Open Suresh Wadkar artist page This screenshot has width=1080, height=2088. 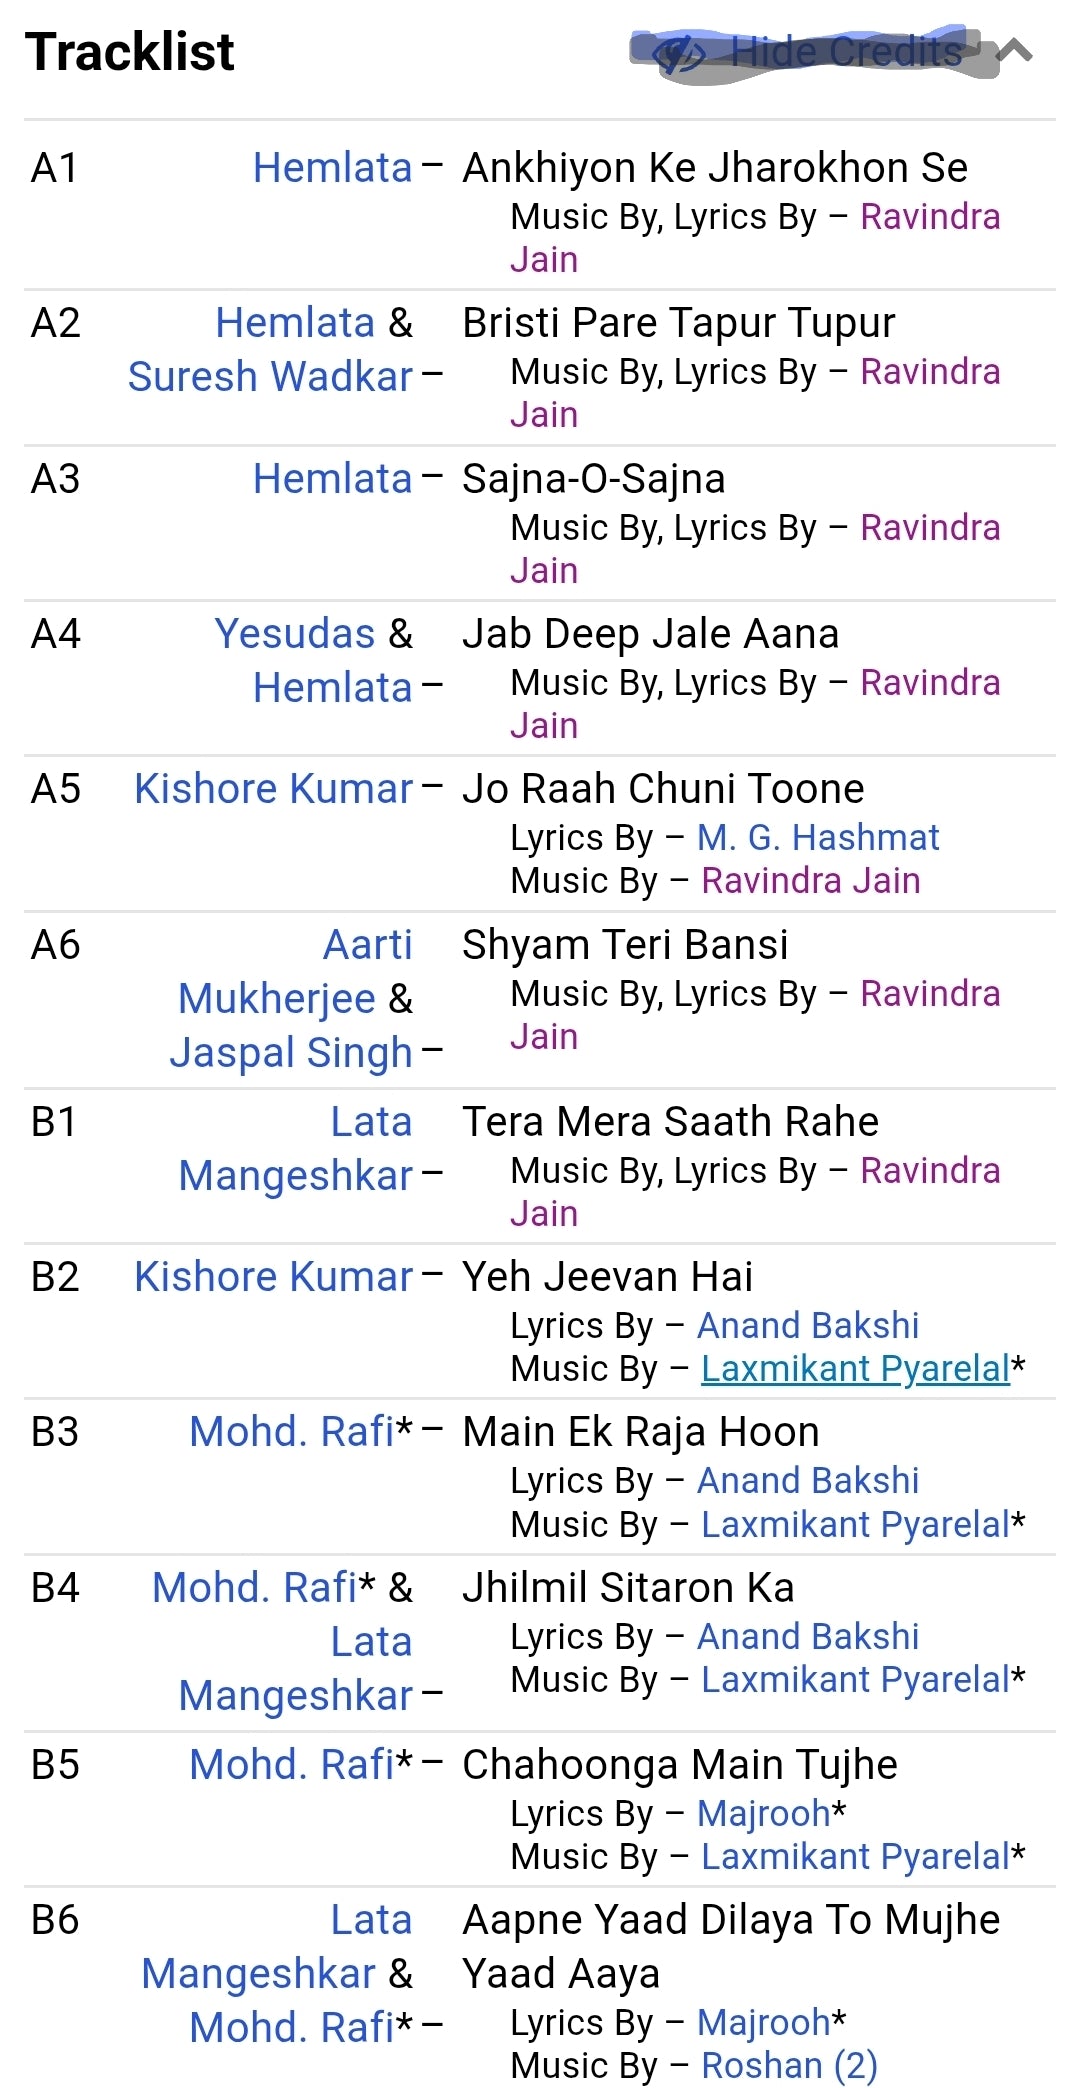[x=270, y=377]
